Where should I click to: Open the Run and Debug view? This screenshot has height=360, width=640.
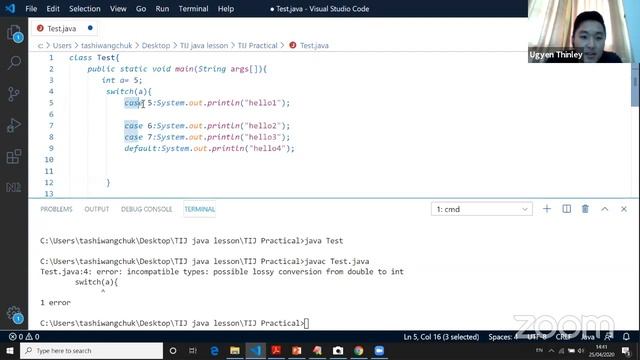coord(14,125)
